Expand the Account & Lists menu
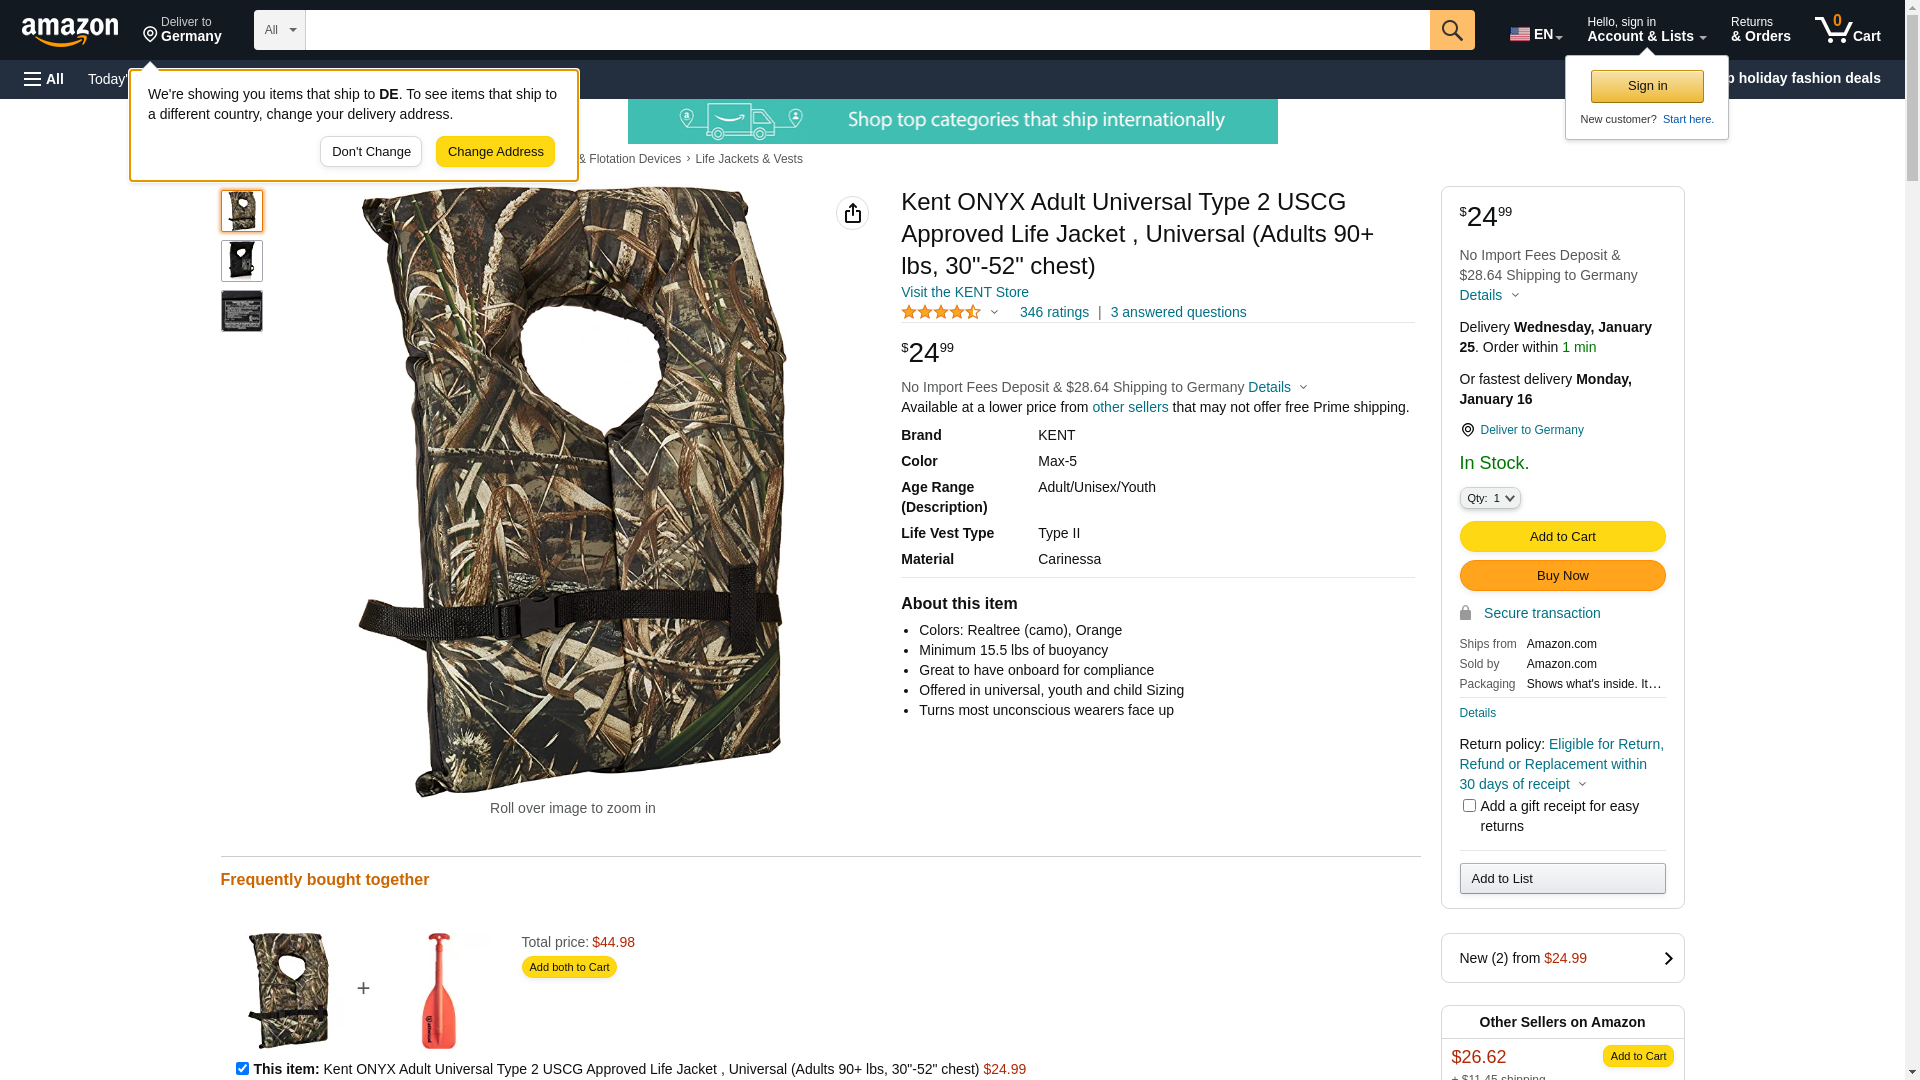The width and height of the screenshot is (1920, 1080). pos(1646,30)
